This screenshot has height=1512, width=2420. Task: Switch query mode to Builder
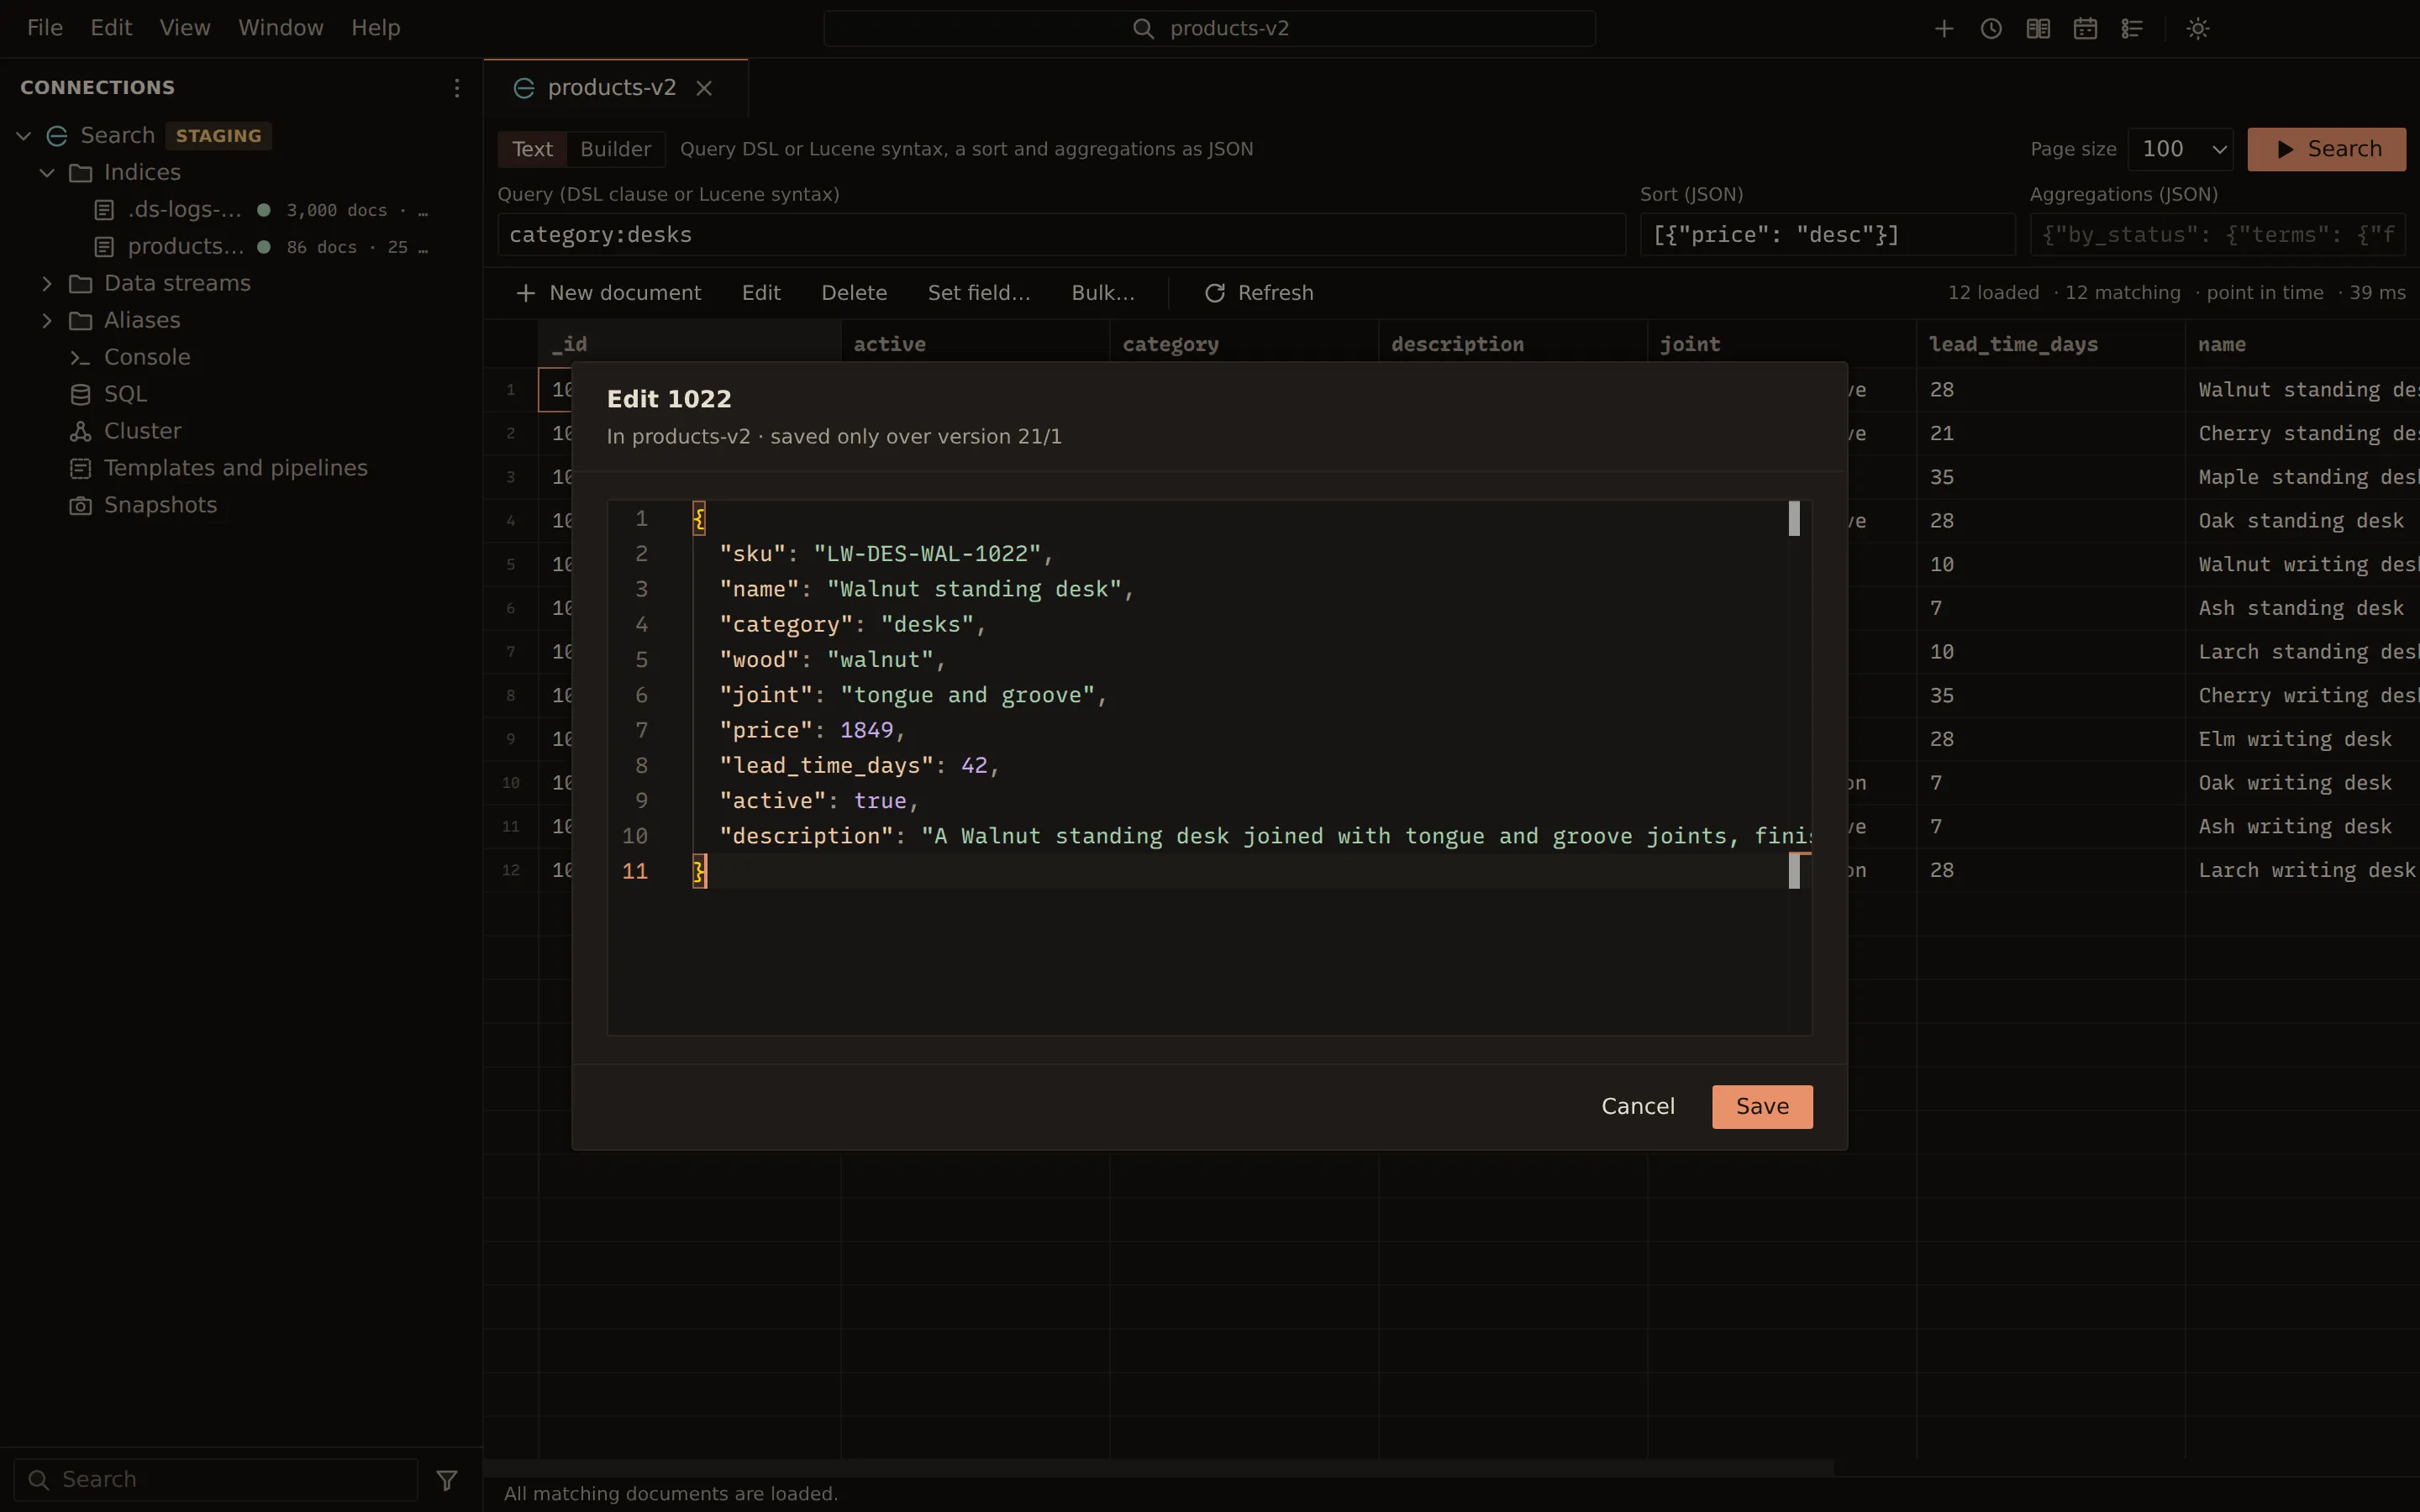(x=615, y=150)
